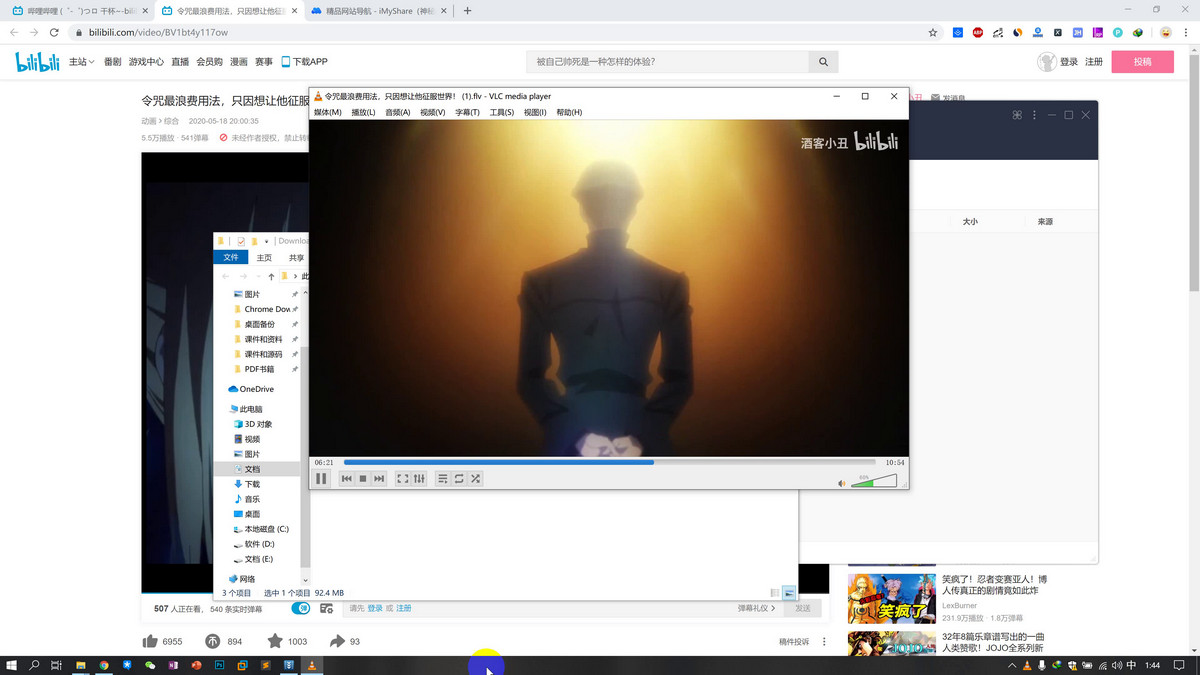Like the video with thumbs-up icon

point(150,641)
